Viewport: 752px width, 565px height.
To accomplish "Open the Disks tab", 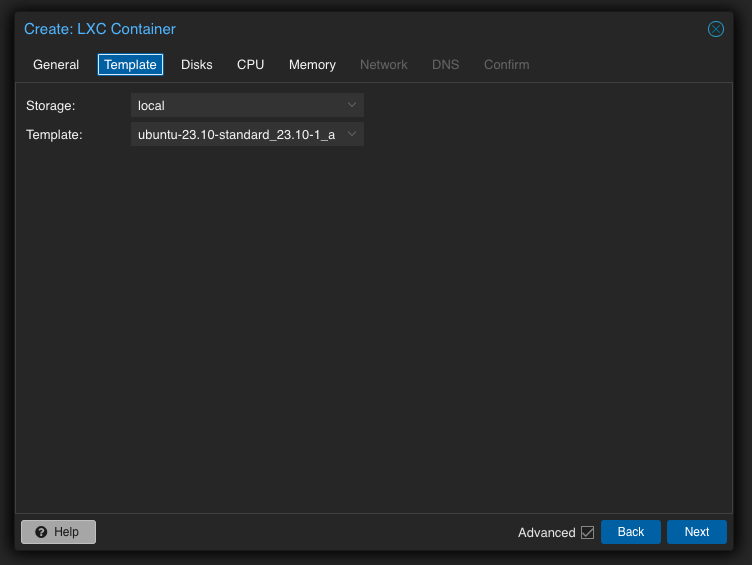I will pyautogui.click(x=197, y=65).
